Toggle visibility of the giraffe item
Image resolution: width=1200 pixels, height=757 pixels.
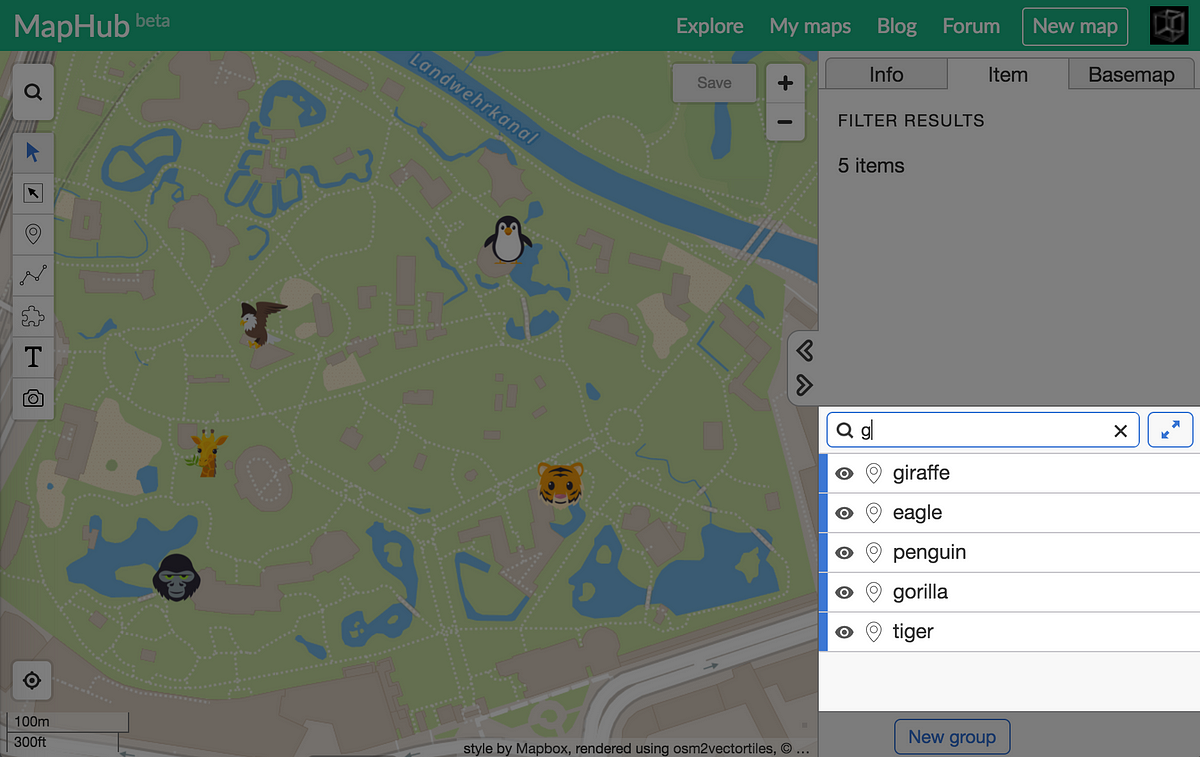[844, 473]
